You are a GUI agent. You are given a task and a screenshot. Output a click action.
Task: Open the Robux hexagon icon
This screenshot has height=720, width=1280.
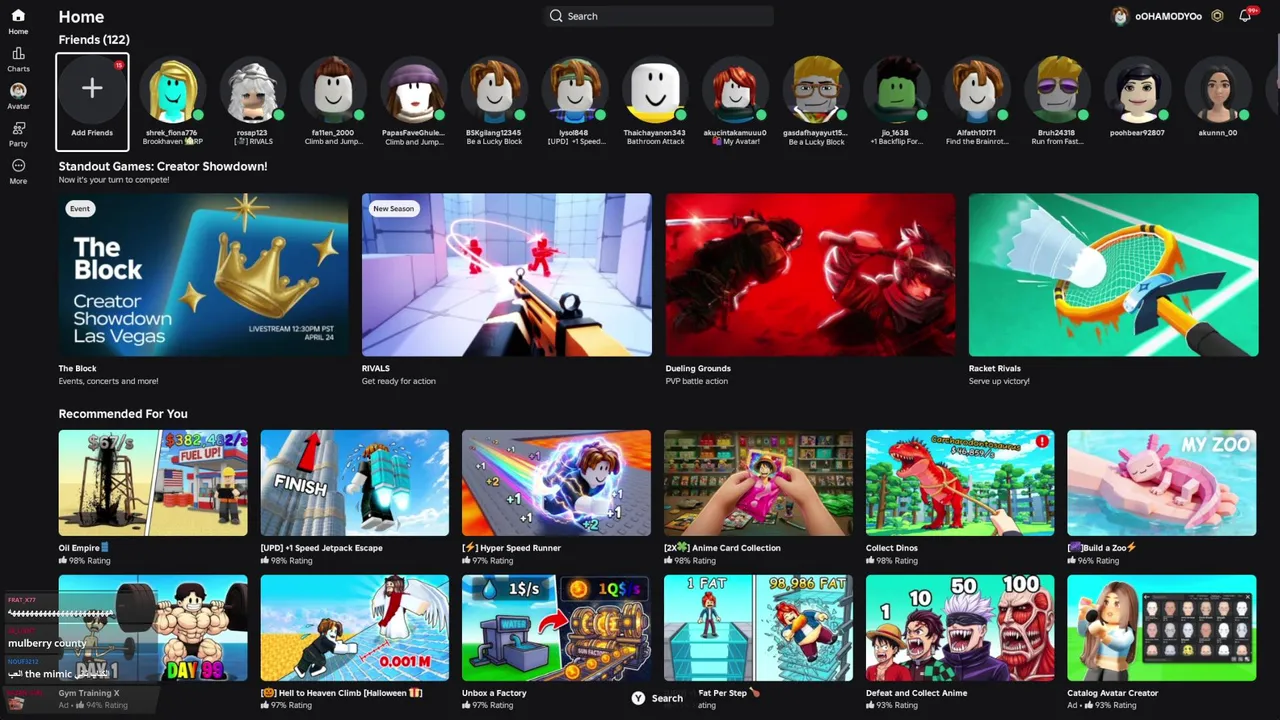point(1217,16)
